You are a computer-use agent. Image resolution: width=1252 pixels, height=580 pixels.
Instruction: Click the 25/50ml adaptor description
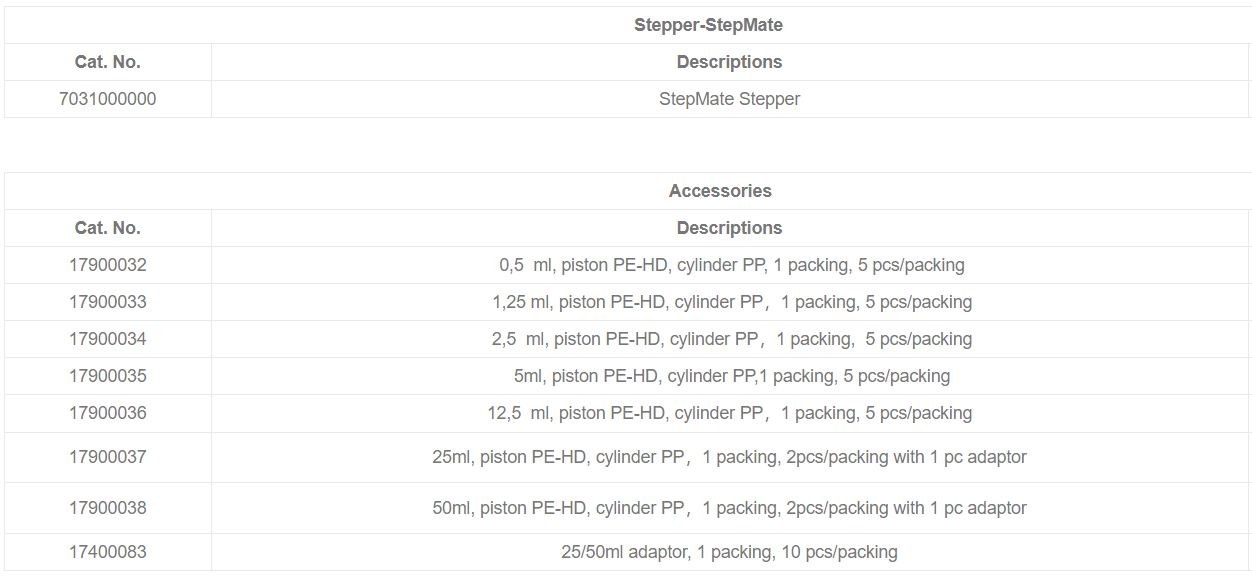(729, 552)
